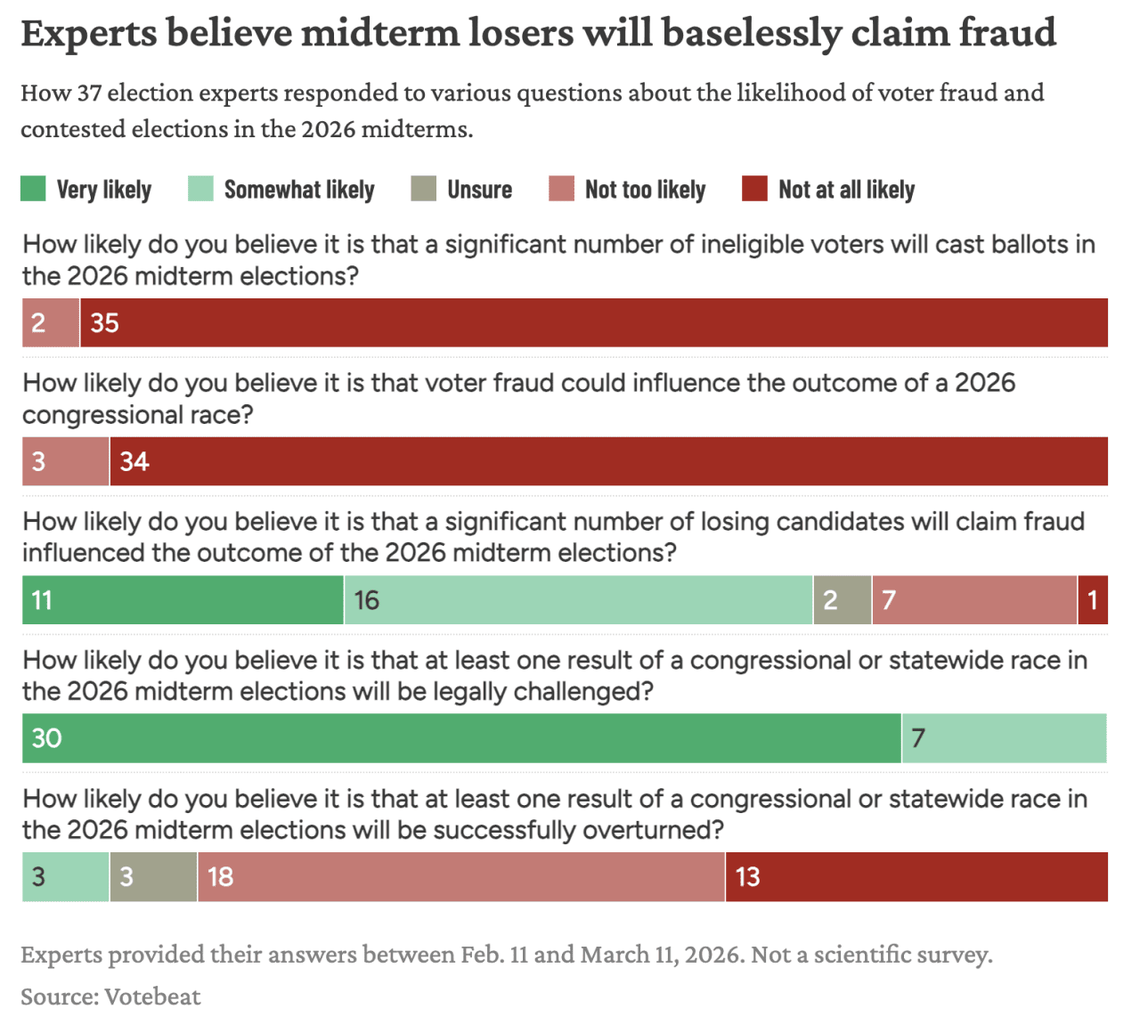
Task: Click the dark red segment labeled 13
Action: (916, 877)
